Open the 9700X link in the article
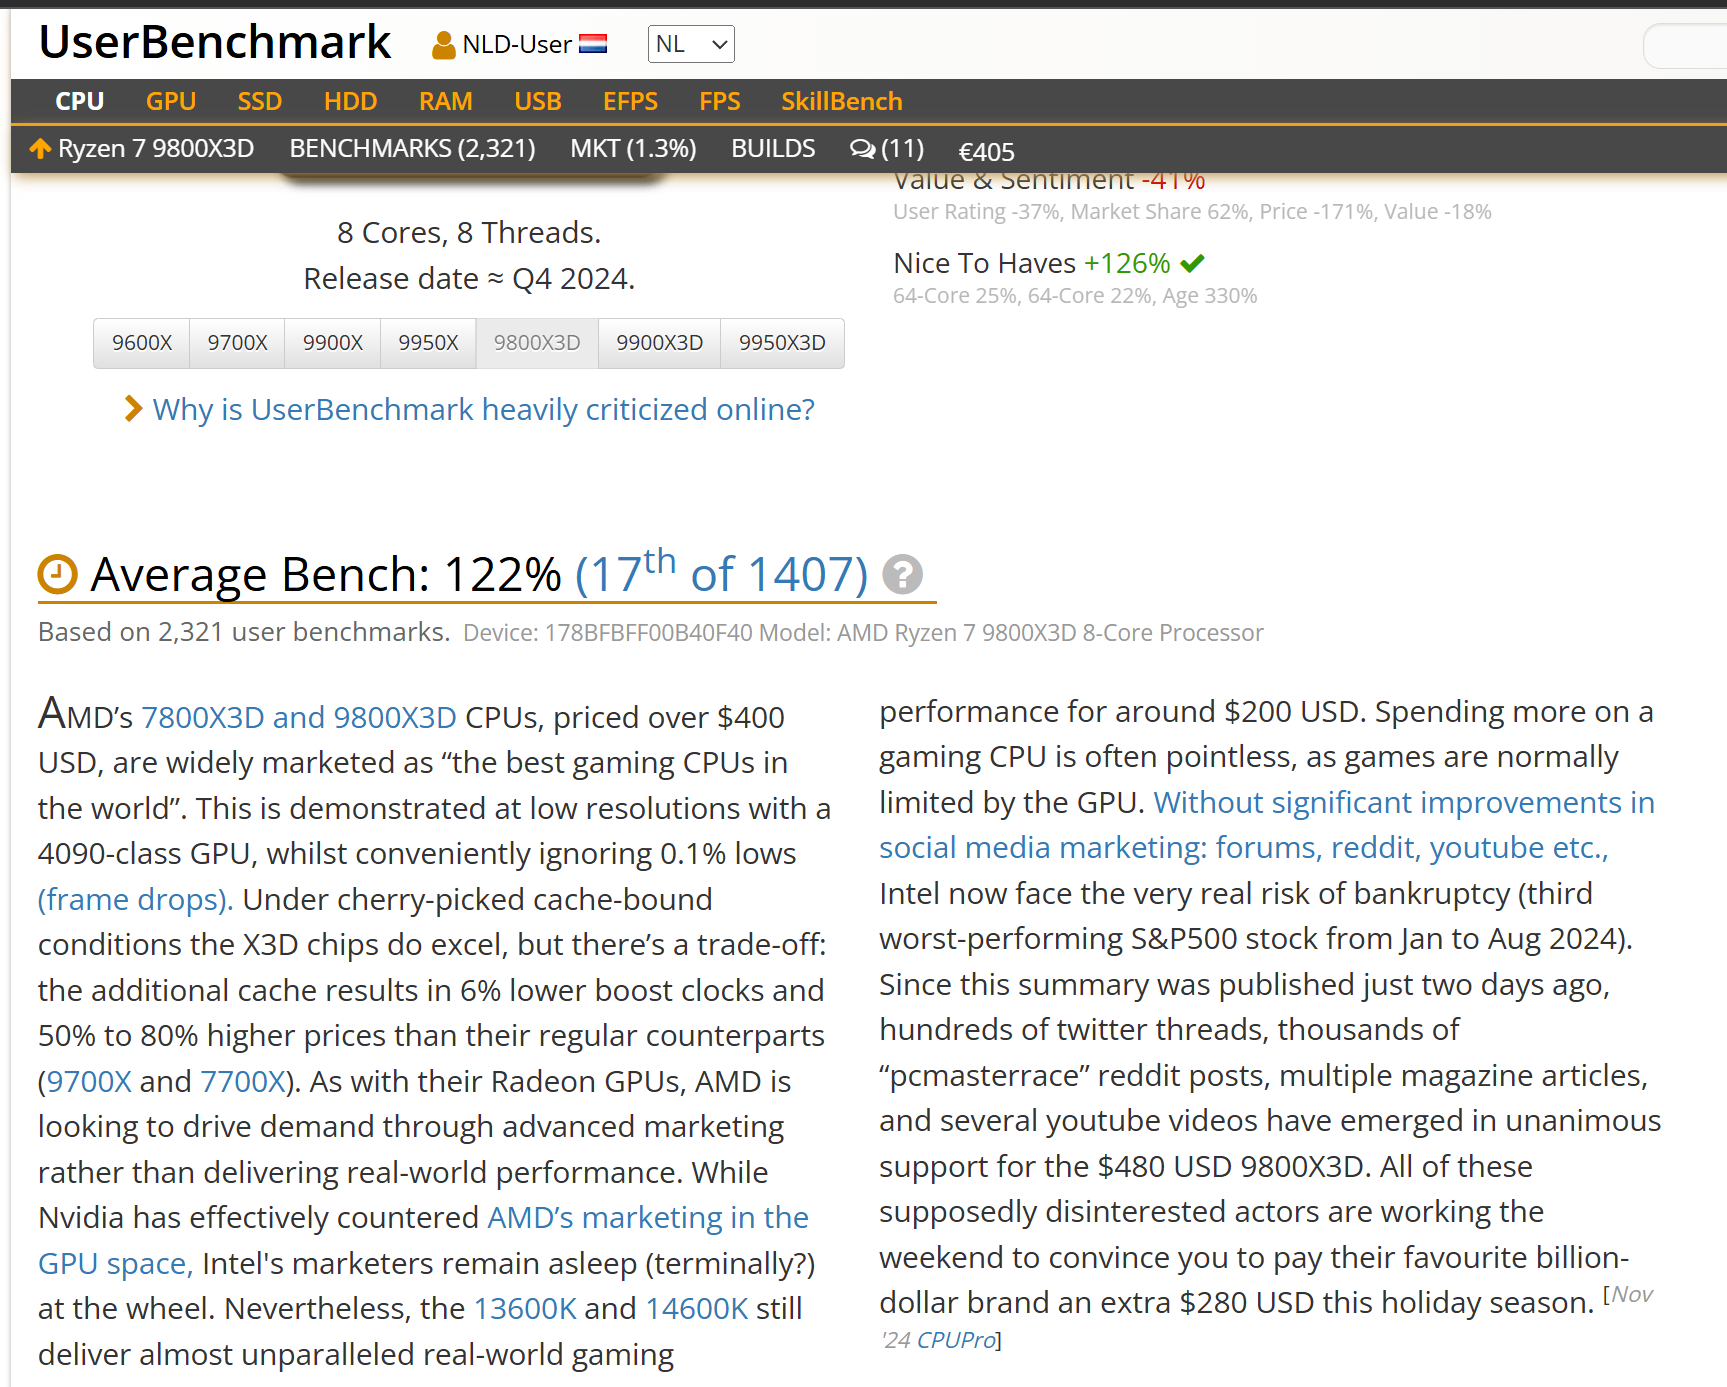The width and height of the screenshot is (1727, 1387). pos(89,1081)
